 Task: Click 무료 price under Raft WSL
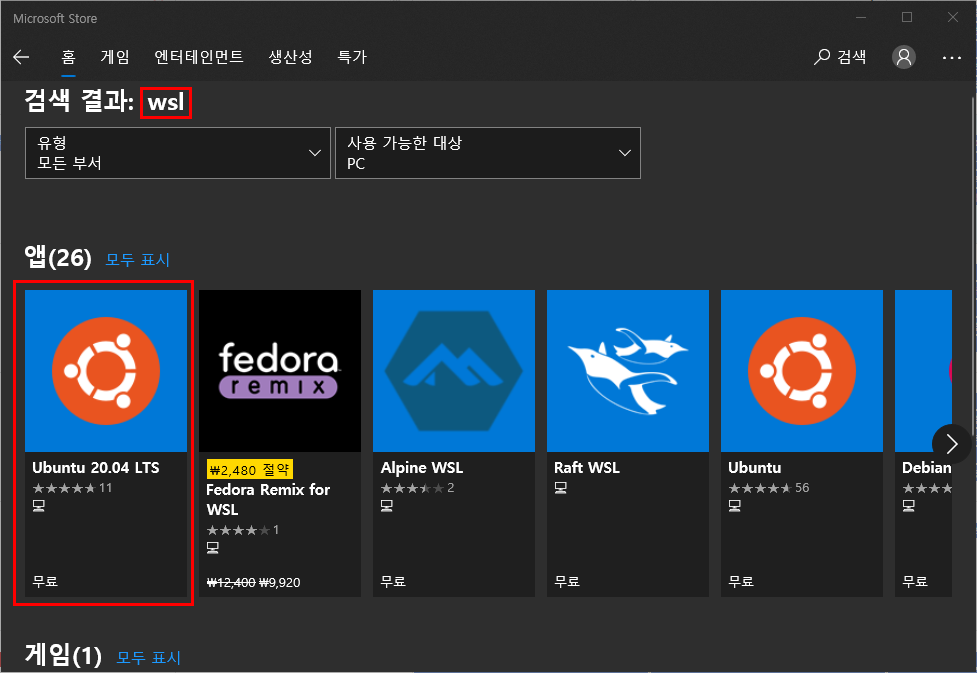(x=567, y=581)
